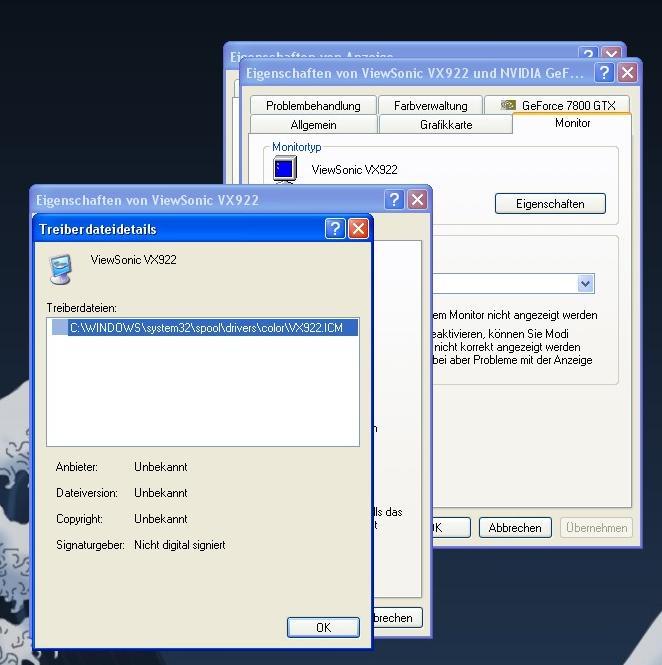Screen dimensions: 662x665
Task: Click the NVIDIA logo on GeForce tab
Action: coord(508,105)
